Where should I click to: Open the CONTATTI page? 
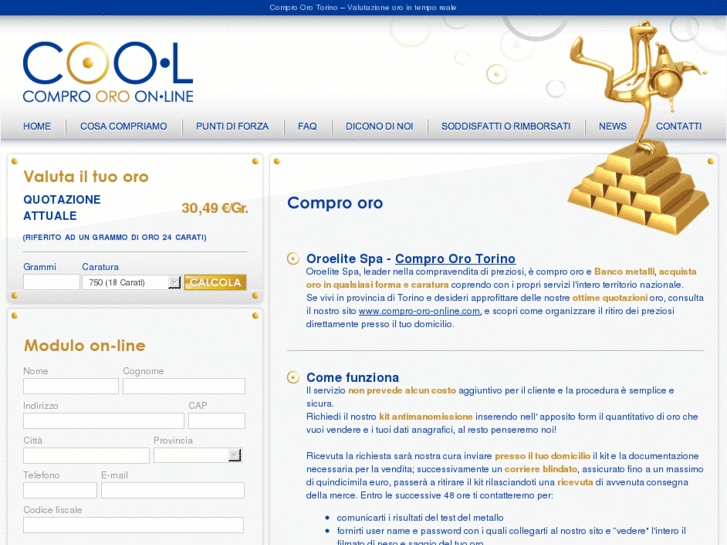678,126
